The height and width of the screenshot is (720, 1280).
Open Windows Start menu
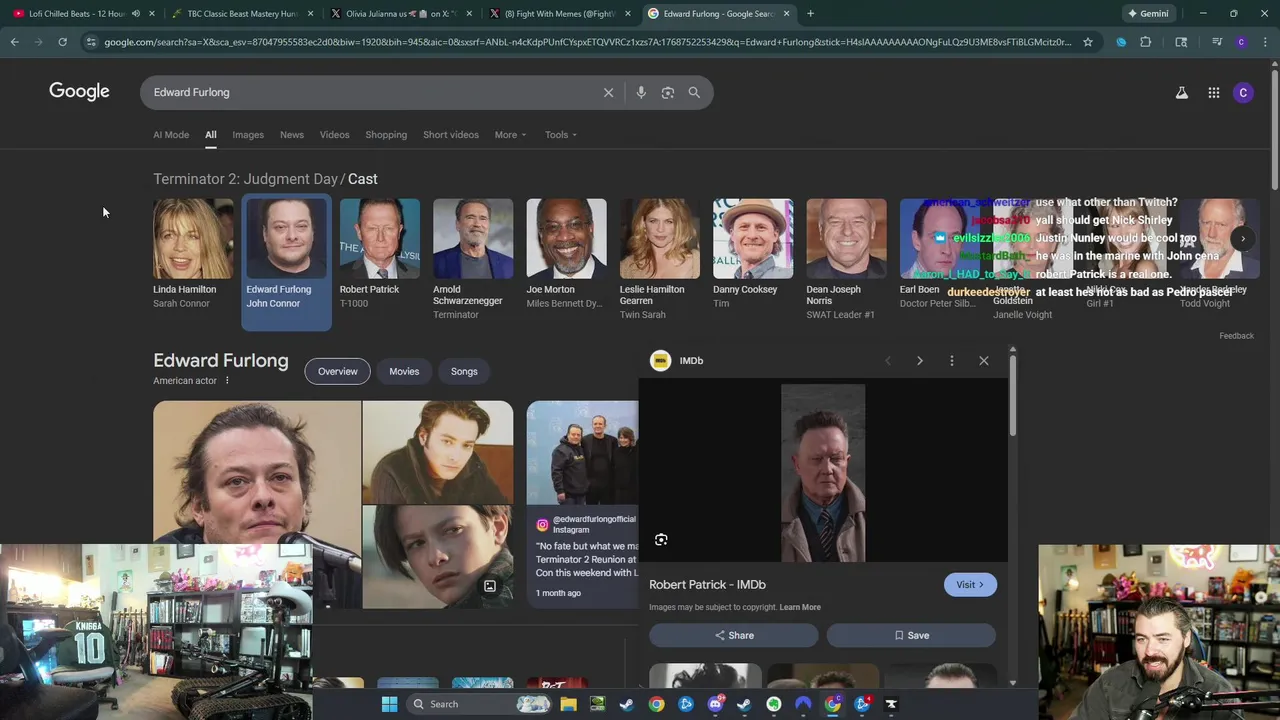pyautogui.click(x=389, y=704)
